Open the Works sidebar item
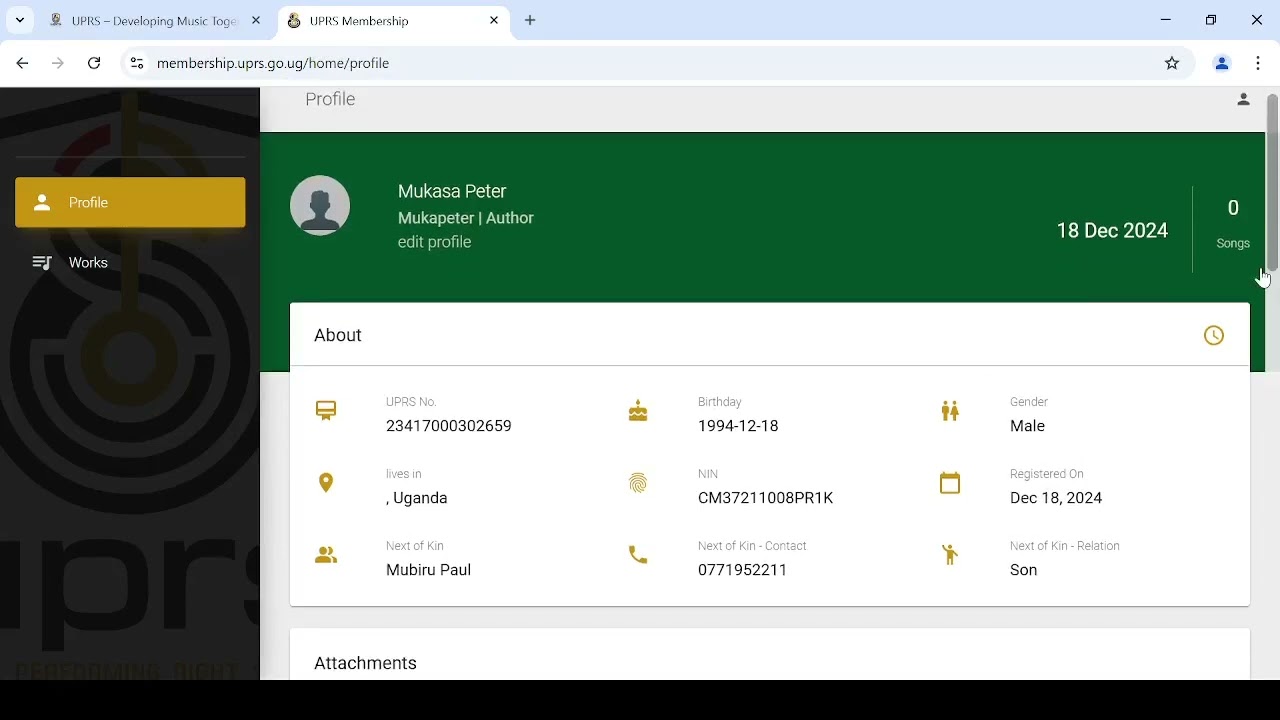 click(130, 263)
